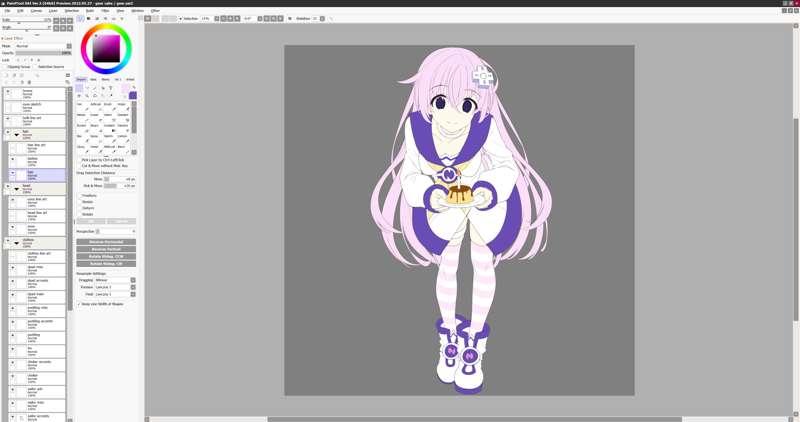Collapse the 'clothes' layer folder
800x422 pixels.
tap(16, 243)
